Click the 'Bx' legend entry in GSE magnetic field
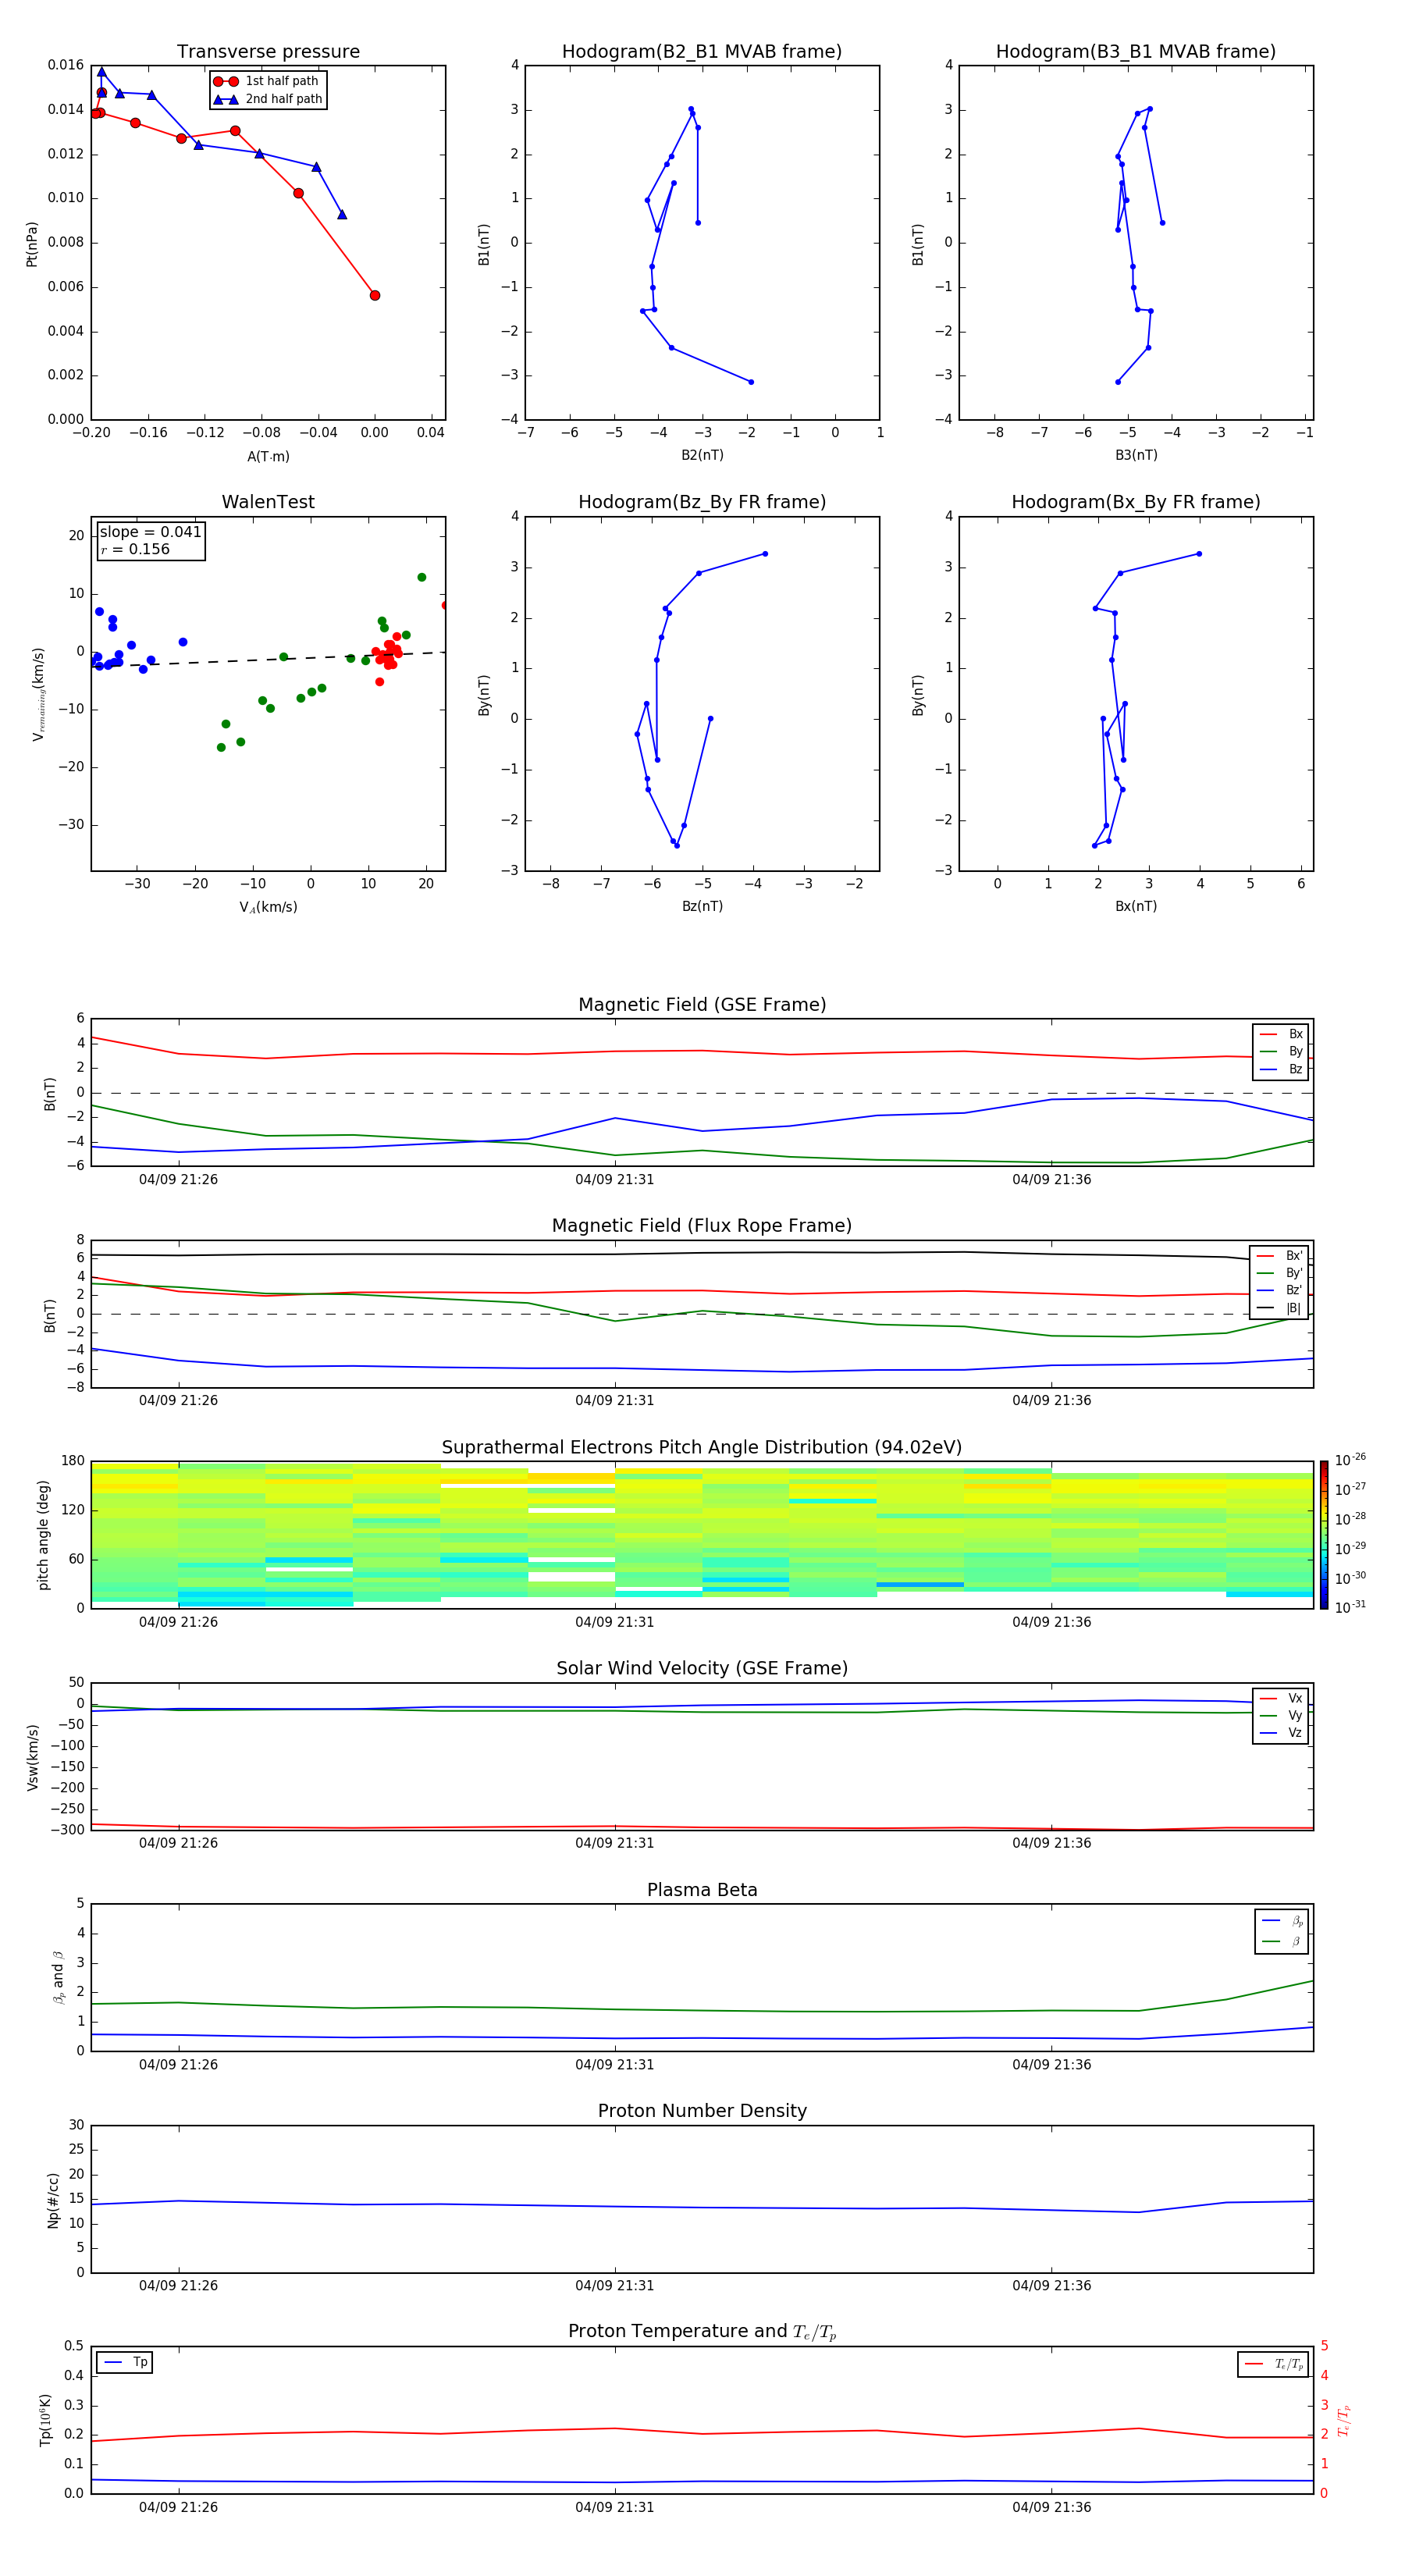 point(1281,1034)
